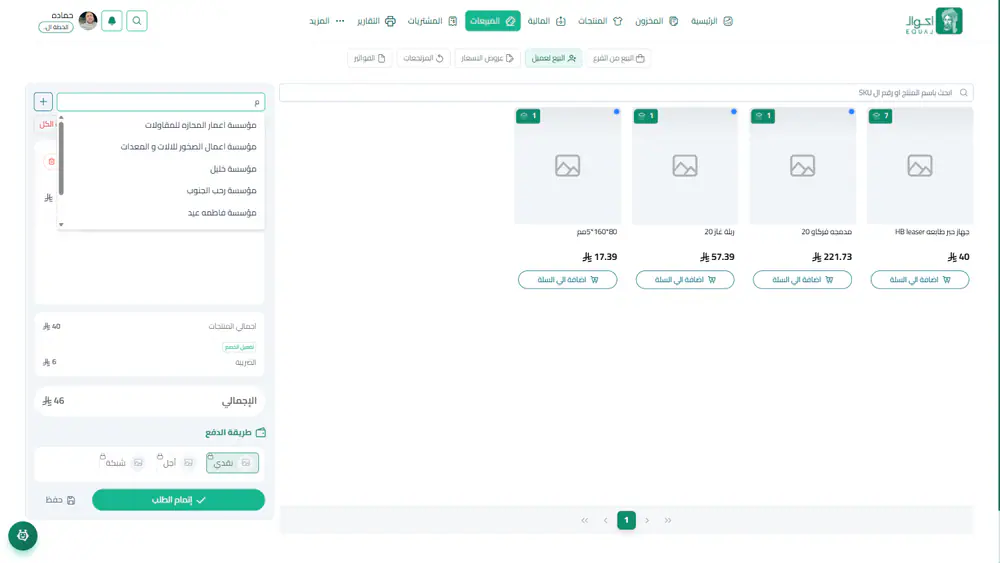
Task: Click the Equaj logo
Action: [934, 21]
